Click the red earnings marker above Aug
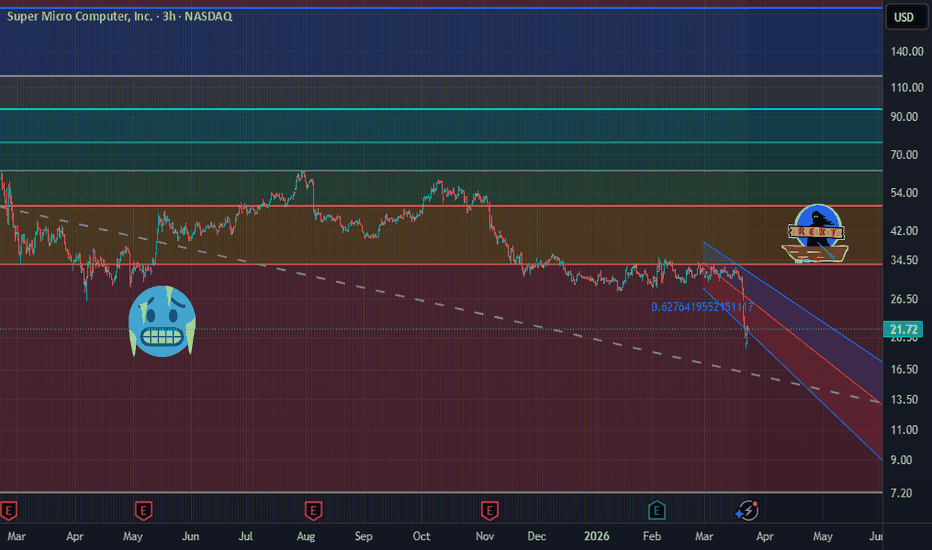The image size is (932, 550). click(316, 510)
